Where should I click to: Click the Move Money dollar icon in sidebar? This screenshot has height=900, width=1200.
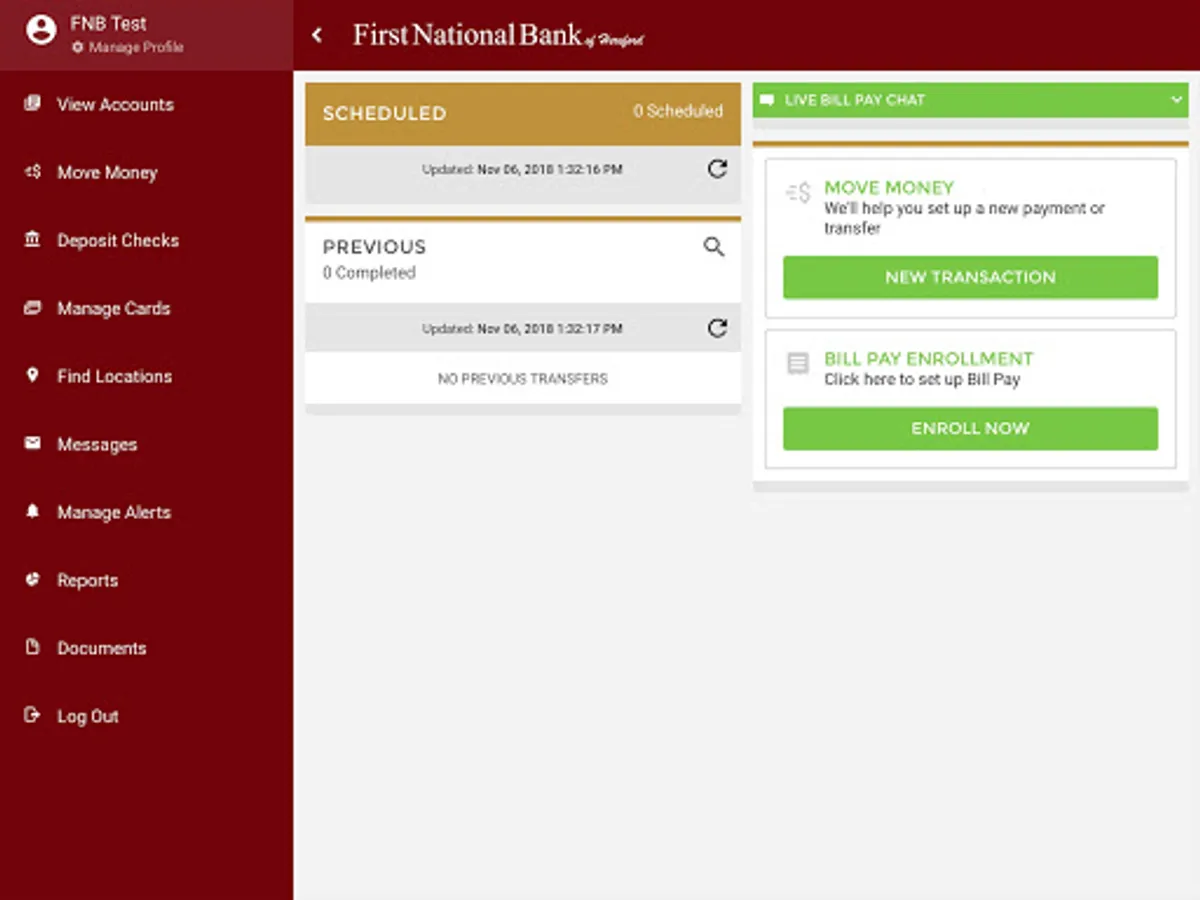(x=33, y=172)
